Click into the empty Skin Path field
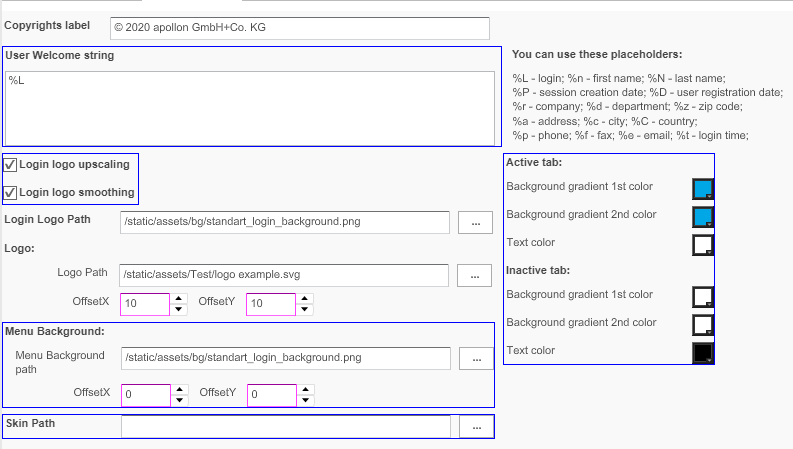The image size is (793, 449). (x=285, y=427)
